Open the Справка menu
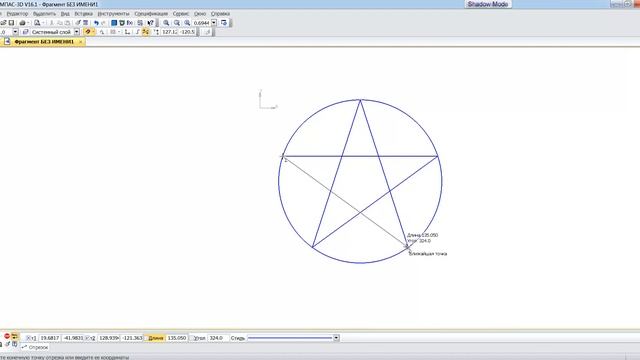 220,13
